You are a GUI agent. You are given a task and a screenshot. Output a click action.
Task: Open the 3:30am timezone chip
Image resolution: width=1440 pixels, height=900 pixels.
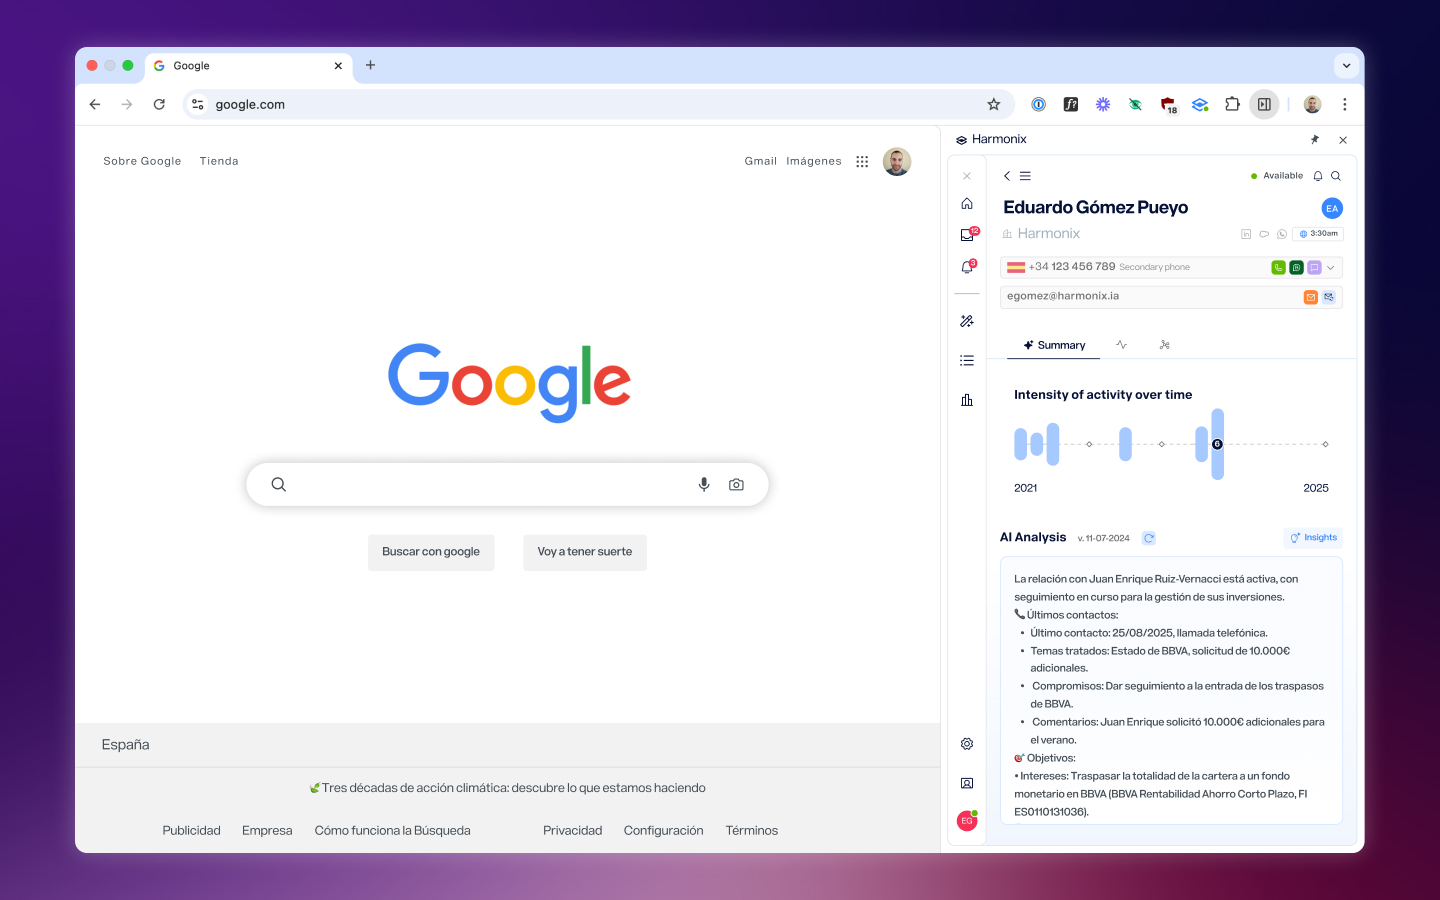1318,234
